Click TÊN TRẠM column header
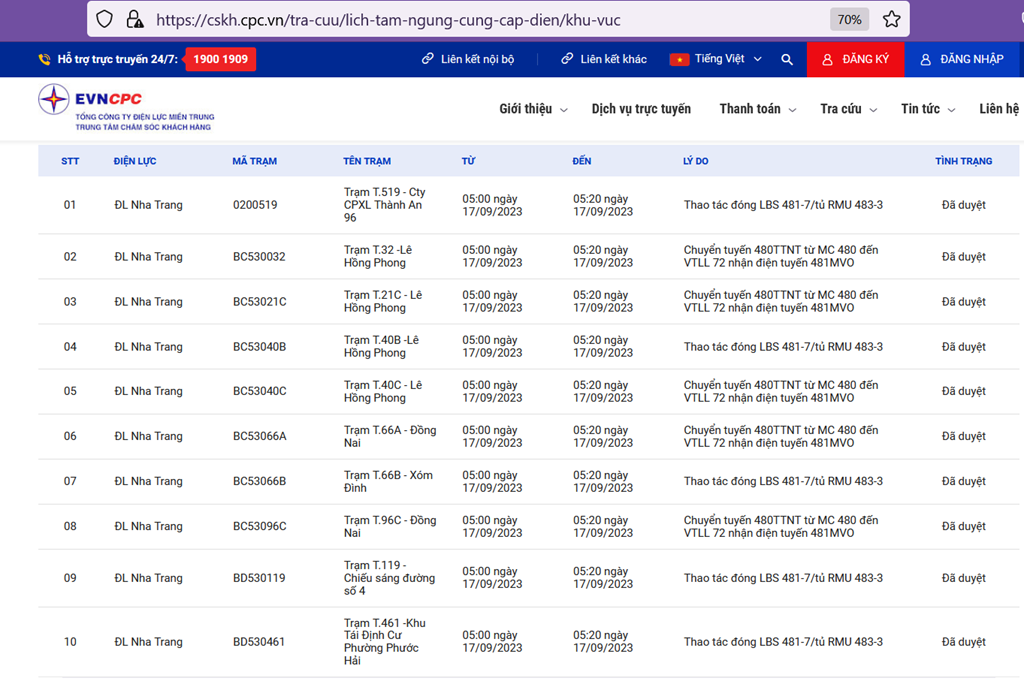Image resolution: width=1024 pixels, height=681 pixels. [367, 161]
